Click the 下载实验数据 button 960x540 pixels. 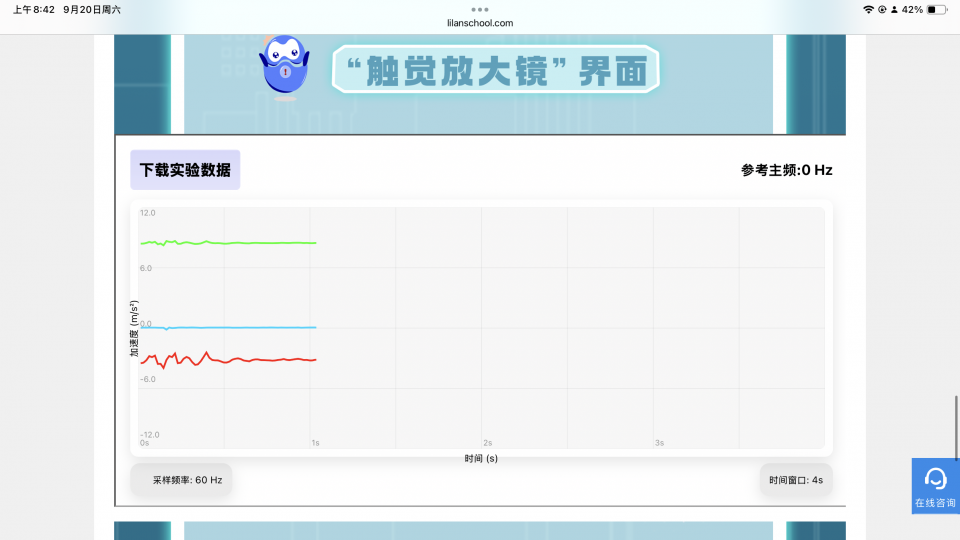[185, 170]
